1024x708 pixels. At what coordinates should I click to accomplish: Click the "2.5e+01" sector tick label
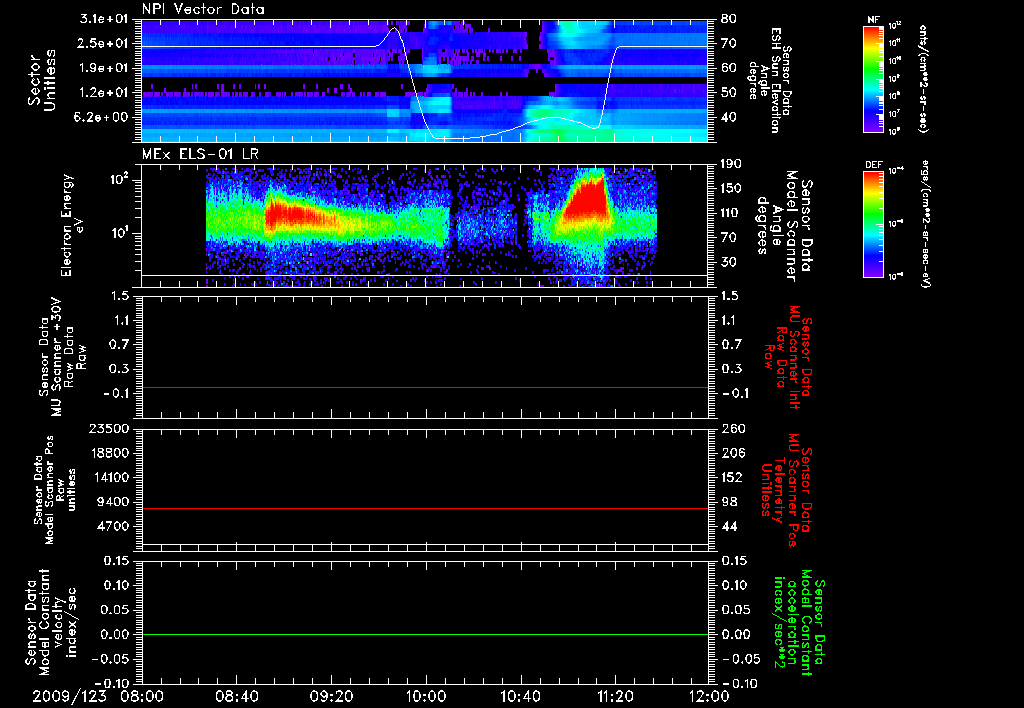[x=104, y=43]
